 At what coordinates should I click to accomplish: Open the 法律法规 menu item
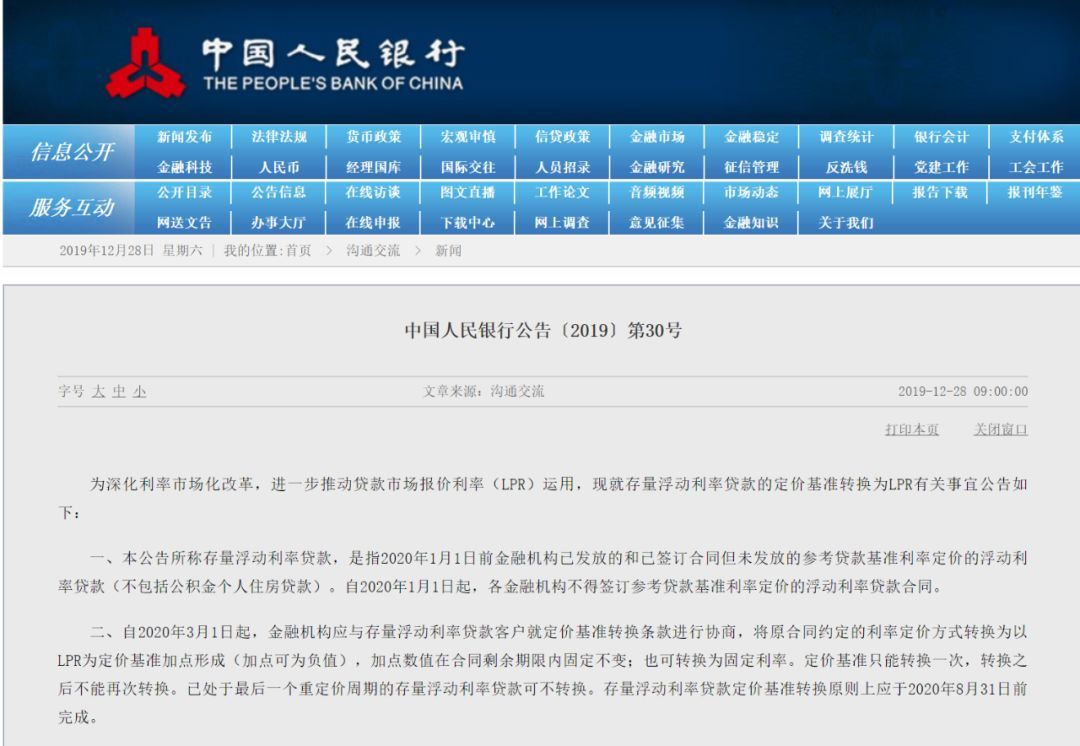pyautogui.click(x=279, y=136)
